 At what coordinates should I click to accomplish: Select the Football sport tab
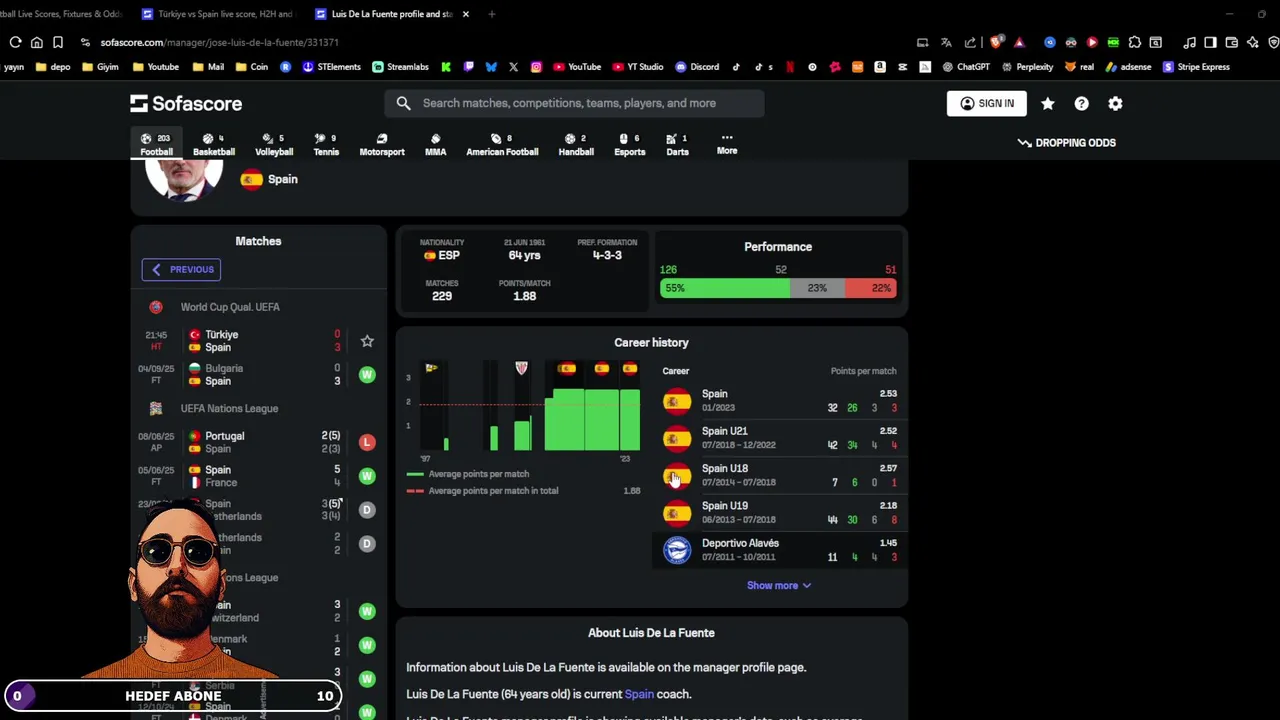pos(156,145)
